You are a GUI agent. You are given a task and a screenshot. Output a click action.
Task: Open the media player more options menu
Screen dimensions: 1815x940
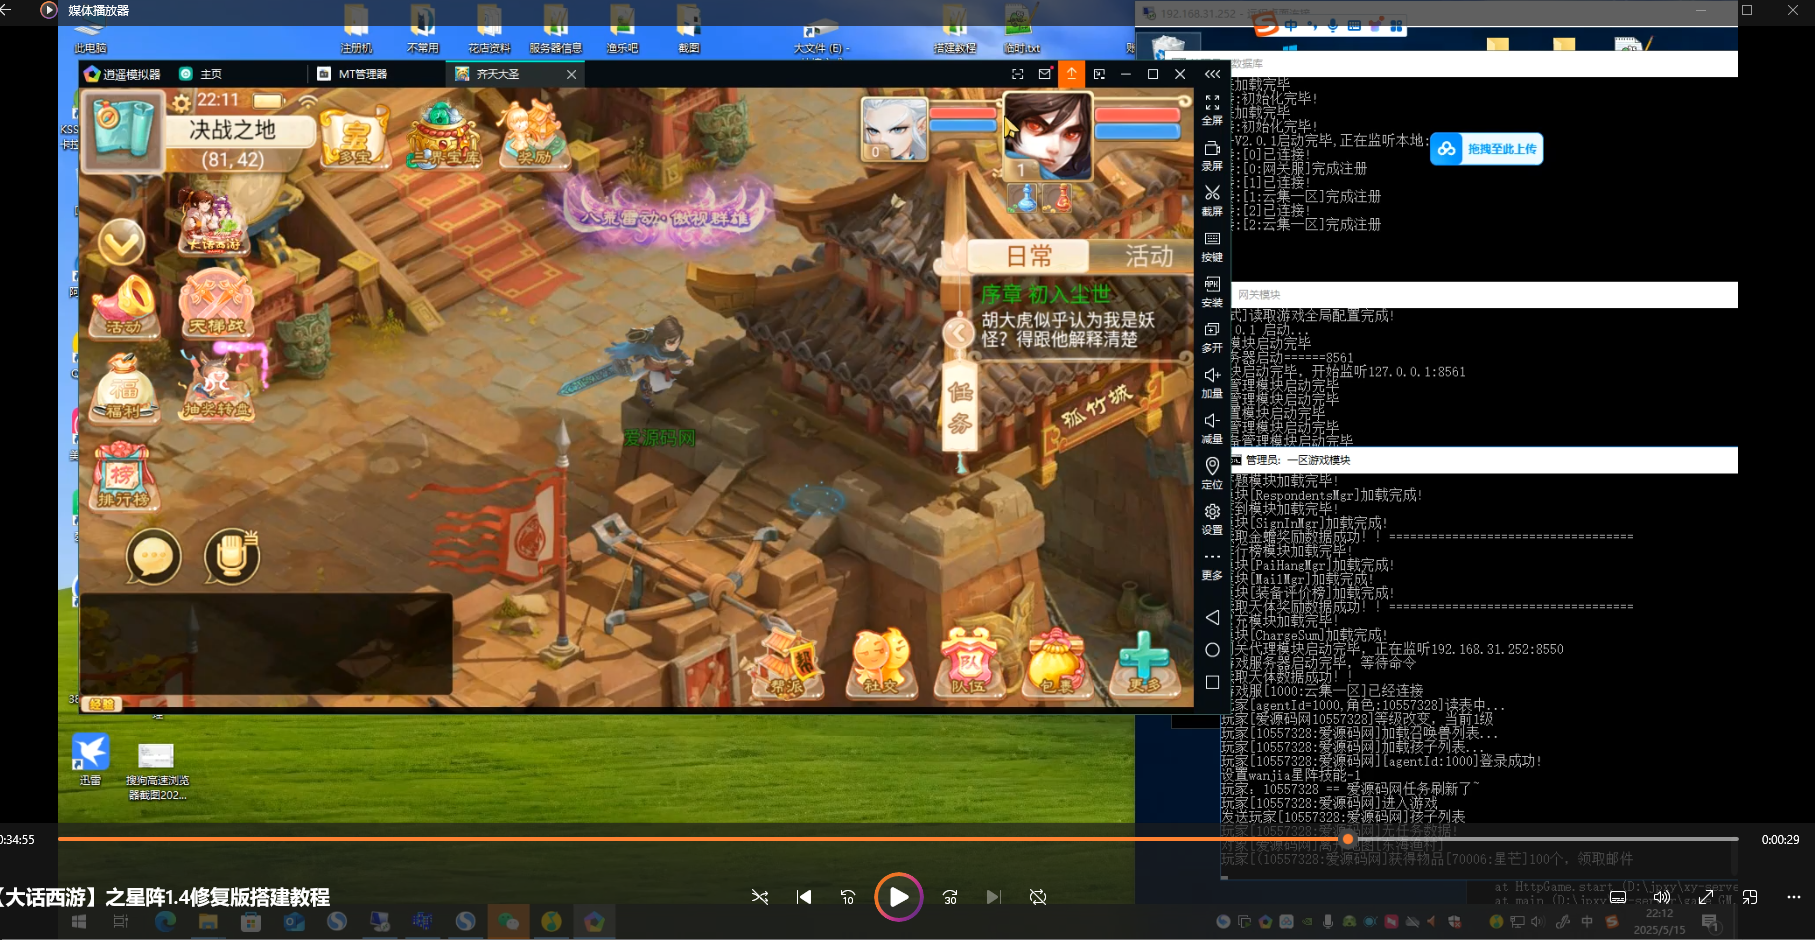coord(1793,897)
